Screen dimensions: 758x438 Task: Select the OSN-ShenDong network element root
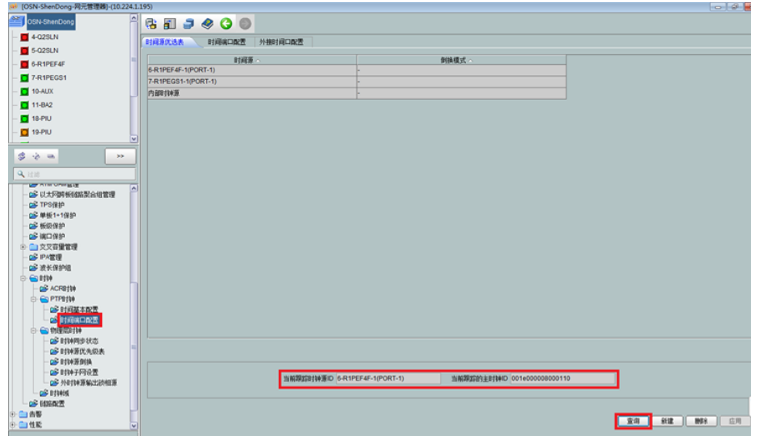50,22
